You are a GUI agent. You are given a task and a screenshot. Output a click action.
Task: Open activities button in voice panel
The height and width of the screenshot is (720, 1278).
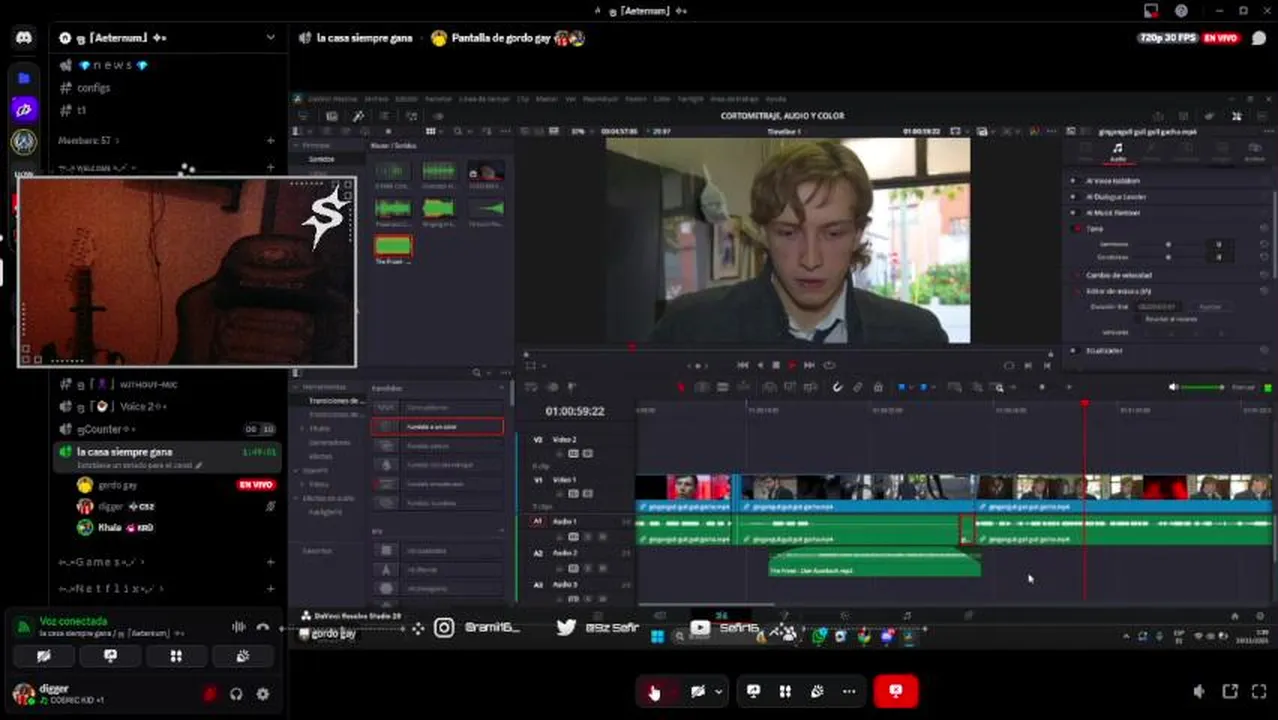pyautogui.click(x=176, y=656)
